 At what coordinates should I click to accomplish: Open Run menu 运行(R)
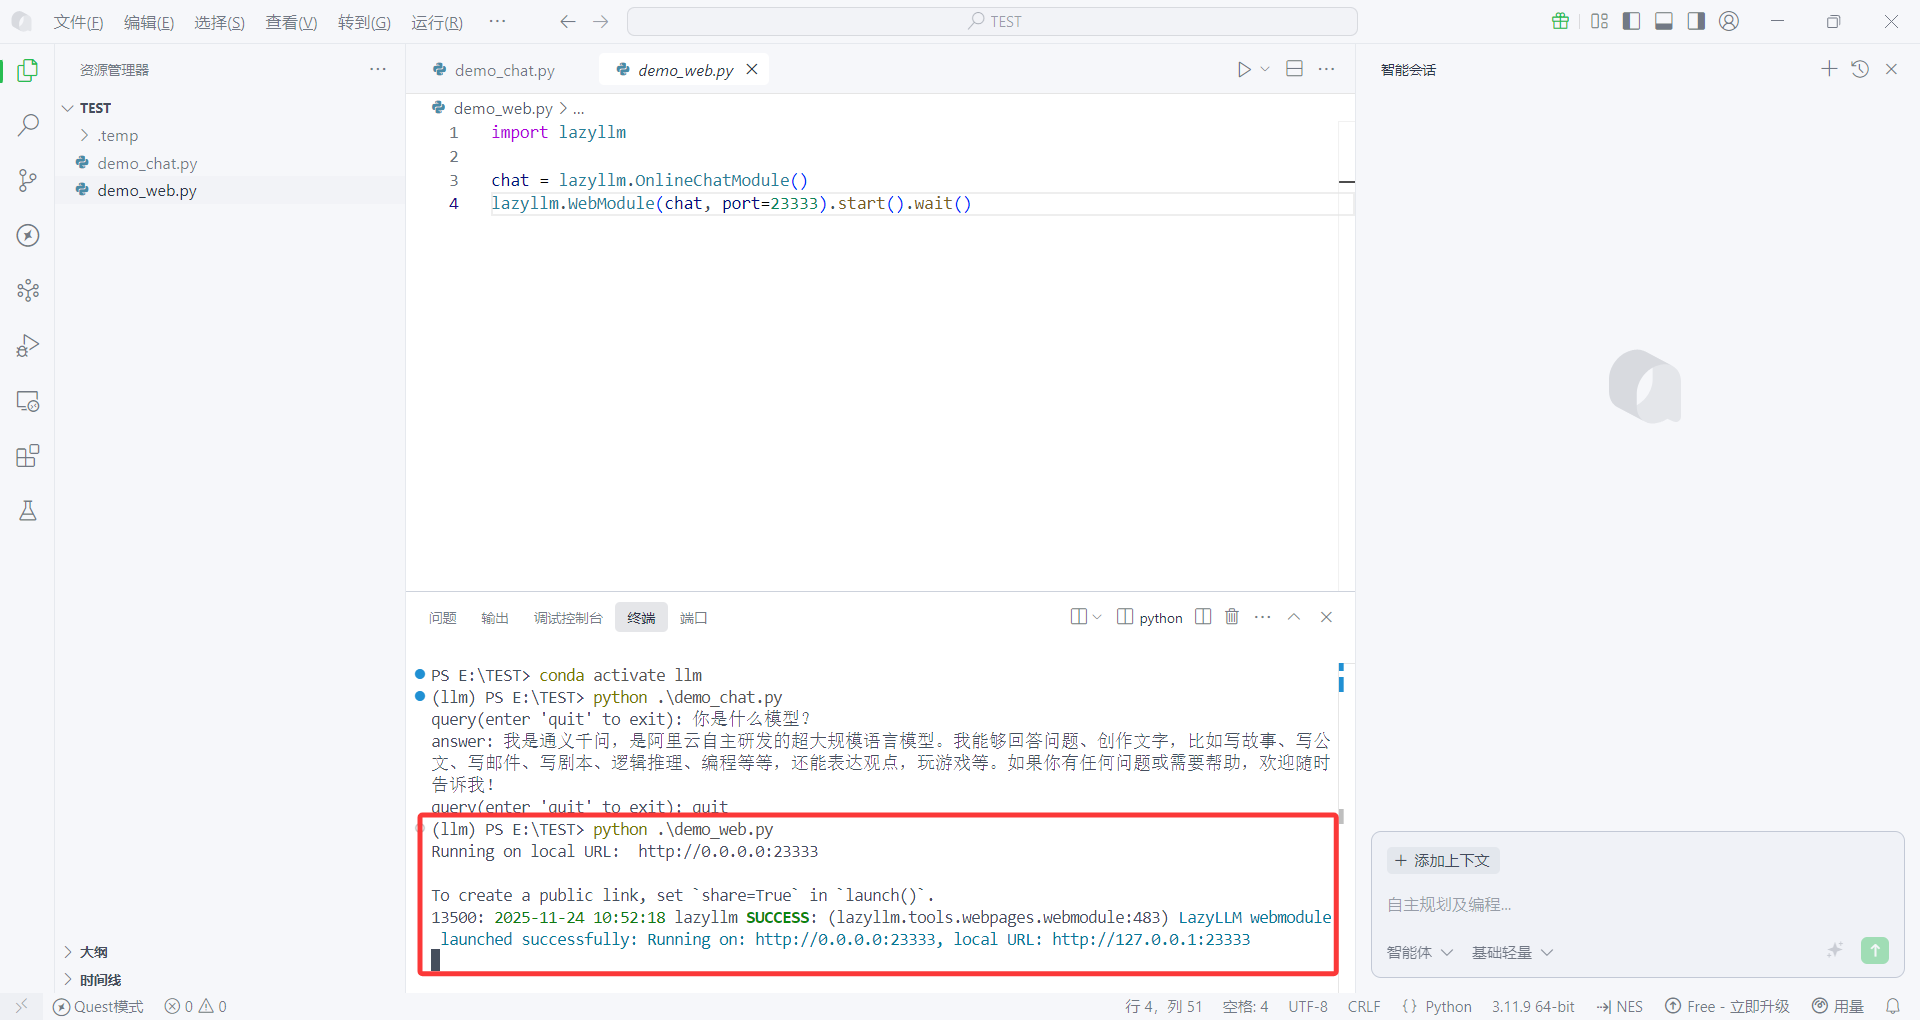point(437,22)
